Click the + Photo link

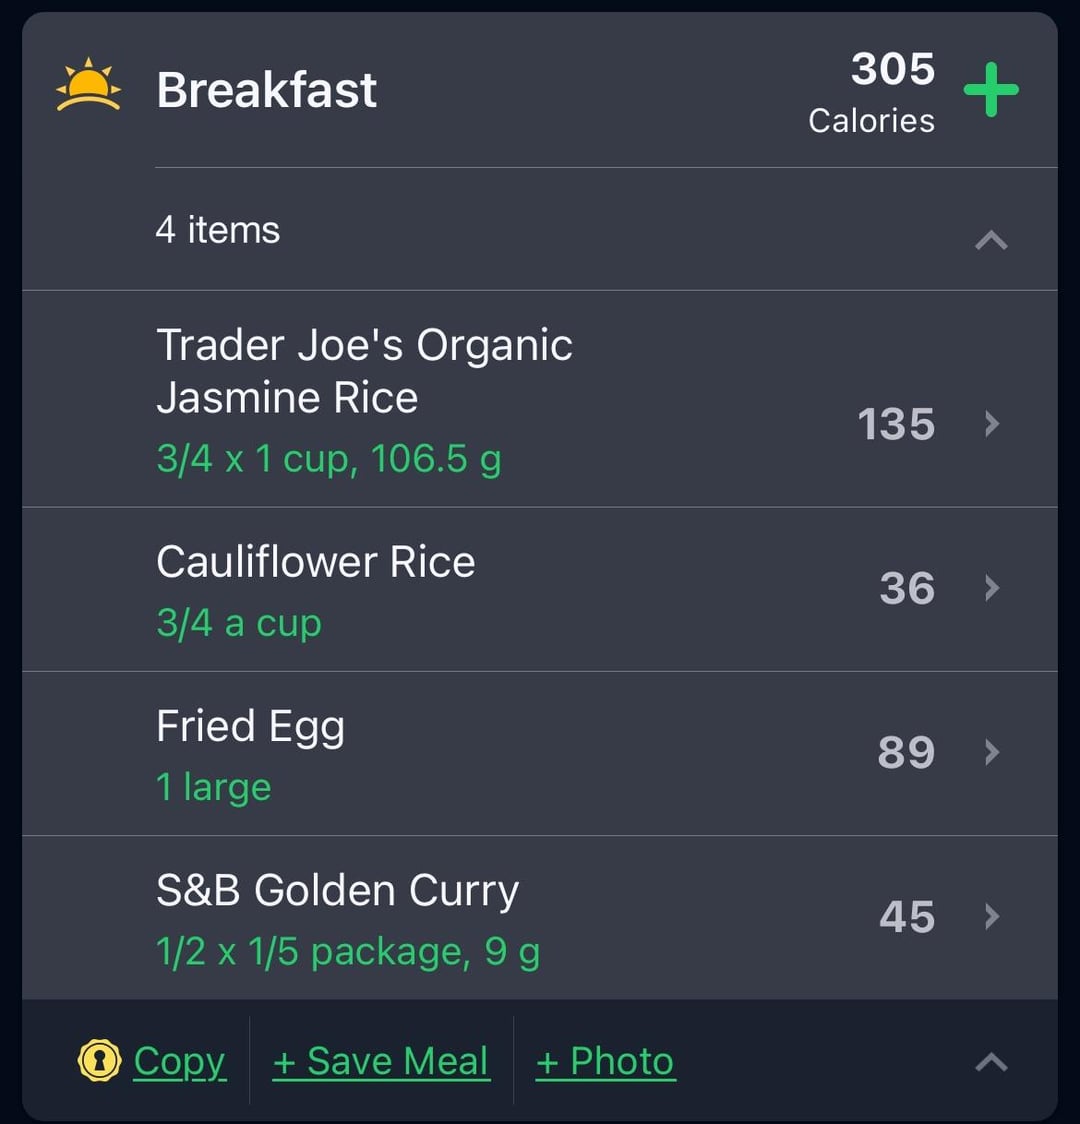coord(606,1061)
